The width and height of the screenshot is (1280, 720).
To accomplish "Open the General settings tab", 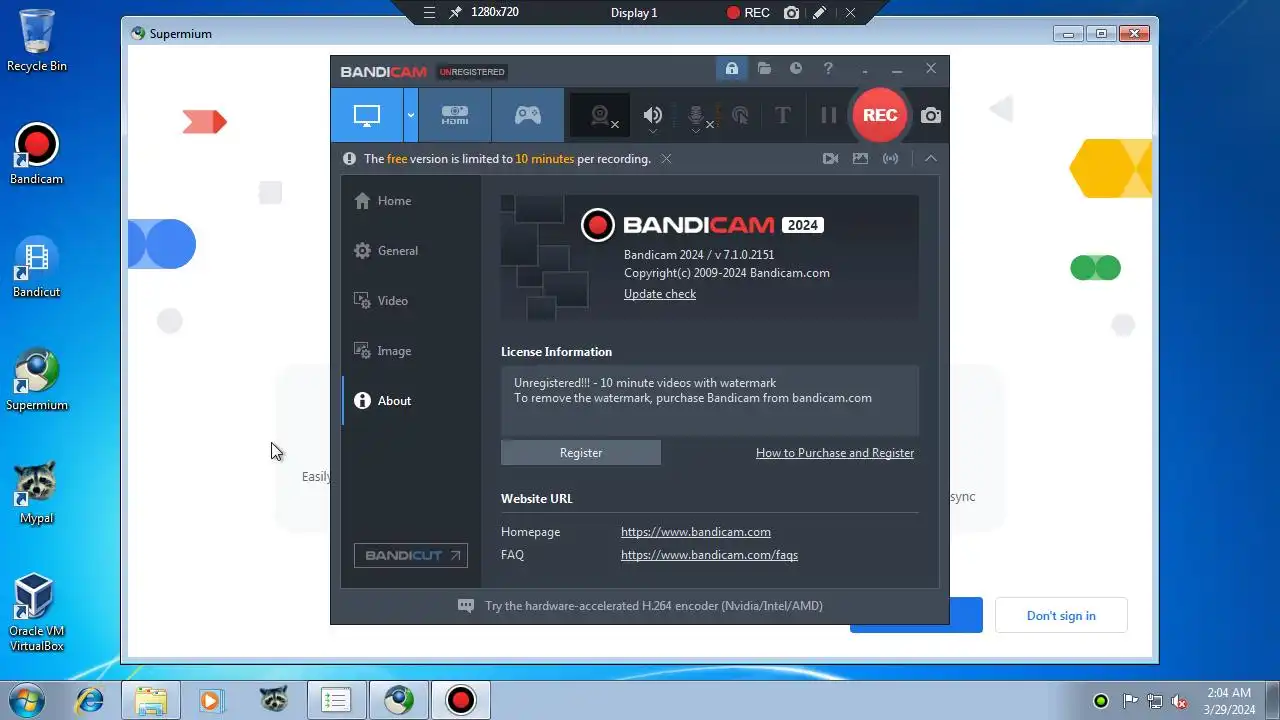I will coord(412,251).
